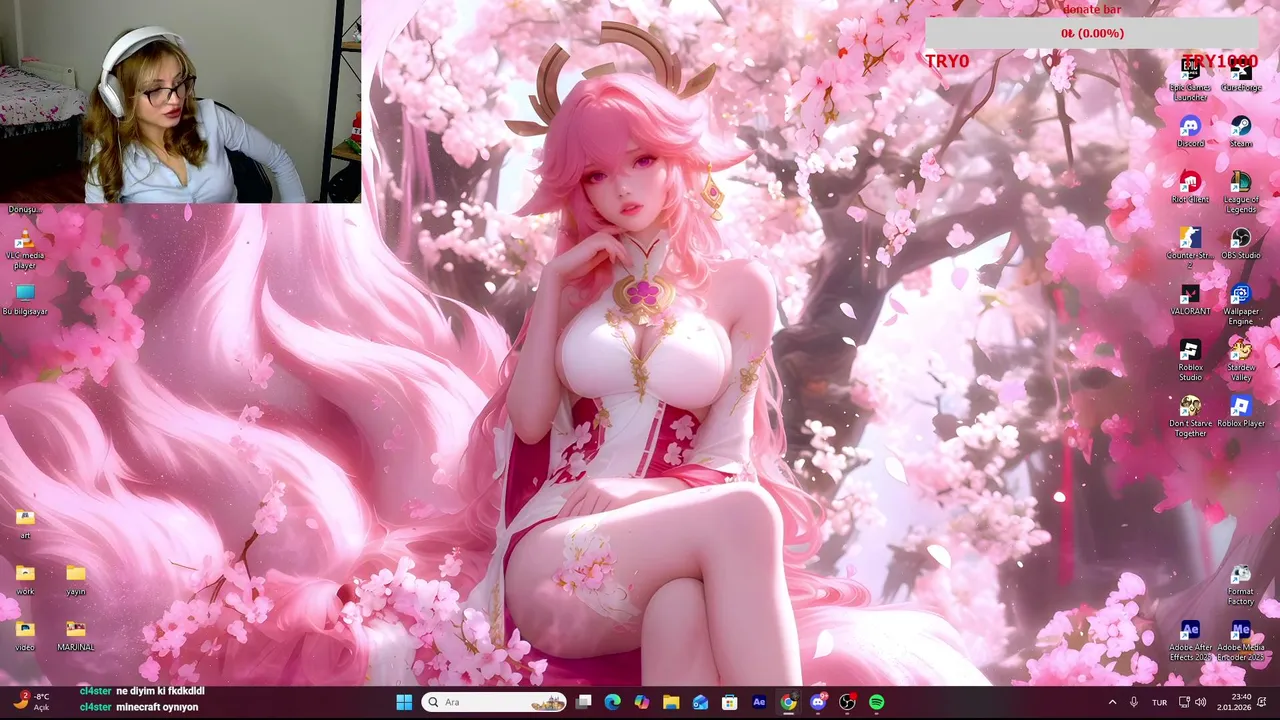Open After Effects from the taskbar
Viewport: 1280px width, 720px height.
(x=759, y=702)
